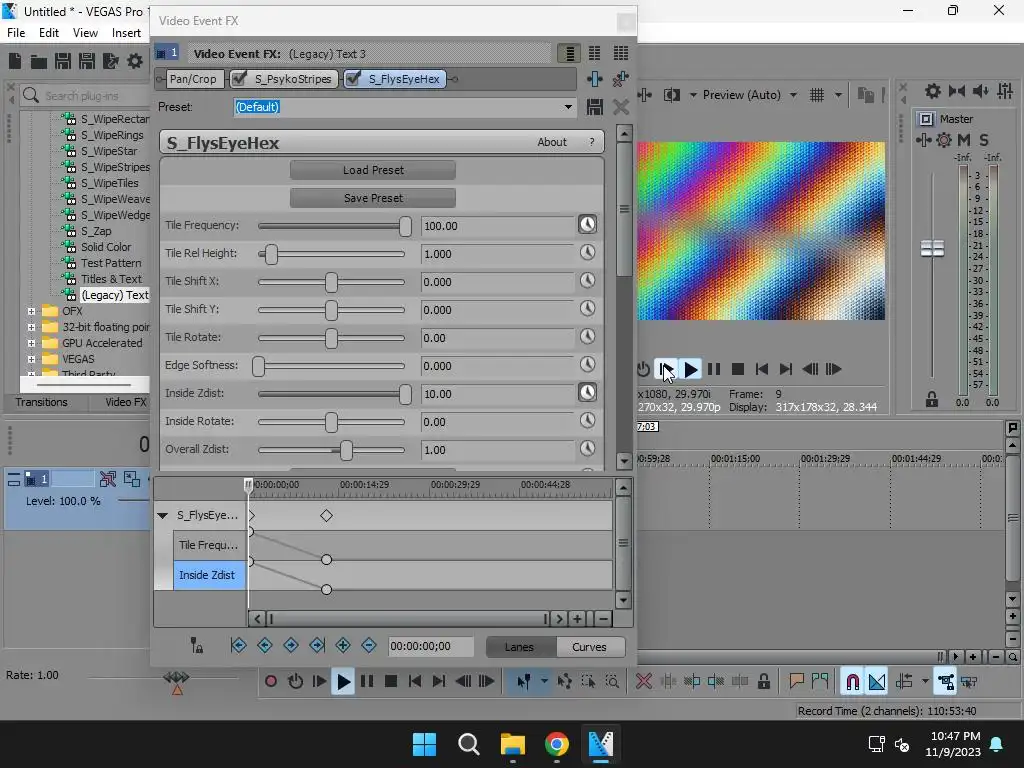Open the Insert menu
The width and height of the screenshot is (1024, 768).
point(126,33)
